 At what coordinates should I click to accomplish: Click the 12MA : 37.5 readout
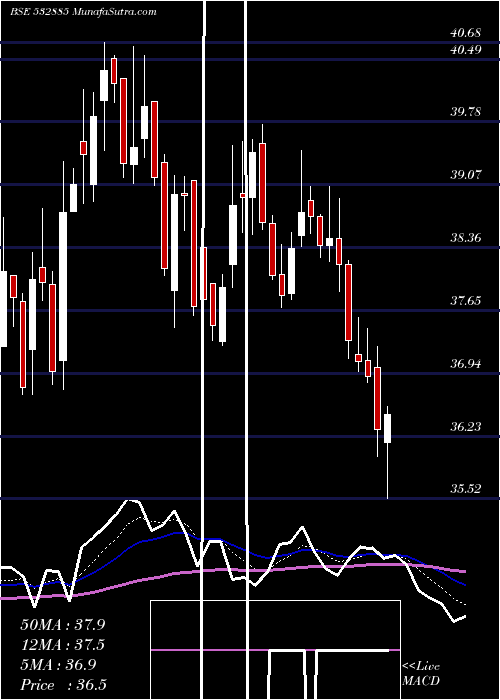[x=63, y=645]
